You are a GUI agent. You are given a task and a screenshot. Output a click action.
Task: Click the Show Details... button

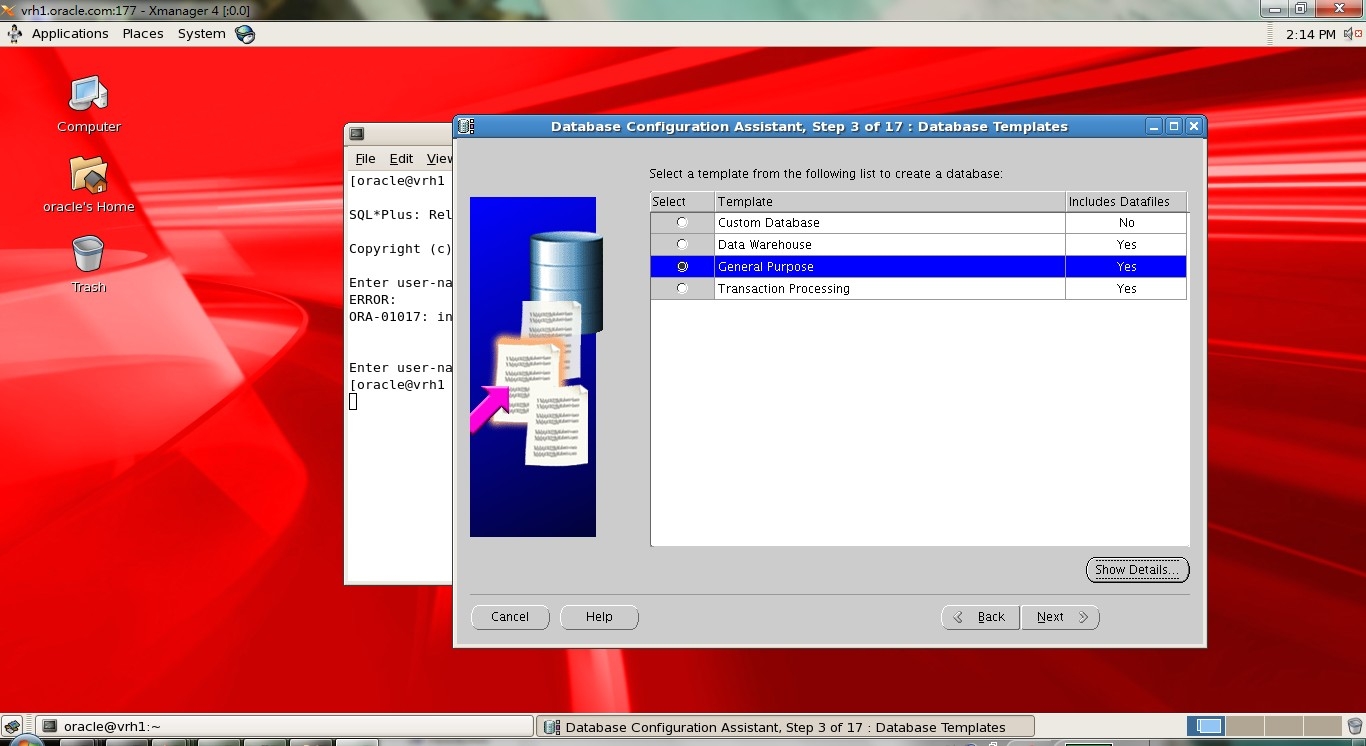tap(1137, 570)
